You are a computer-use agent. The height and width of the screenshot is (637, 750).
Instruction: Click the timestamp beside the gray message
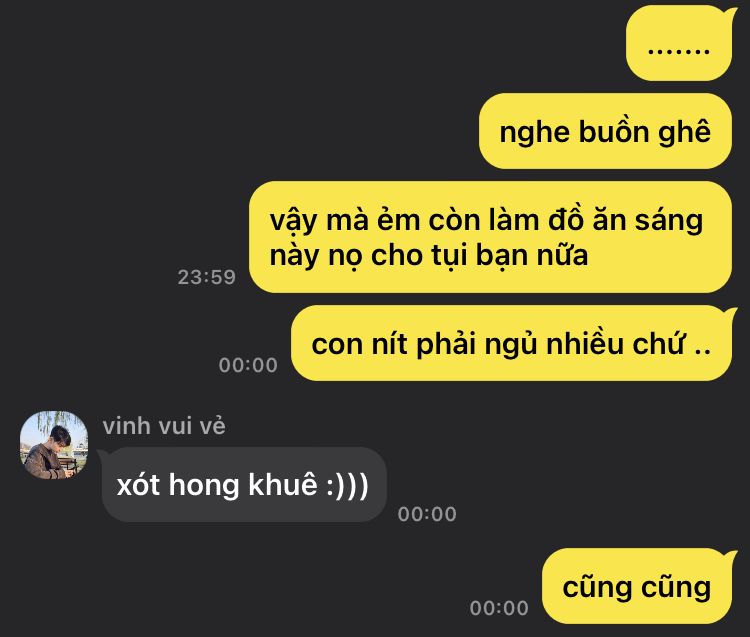(x=427, y=514)
